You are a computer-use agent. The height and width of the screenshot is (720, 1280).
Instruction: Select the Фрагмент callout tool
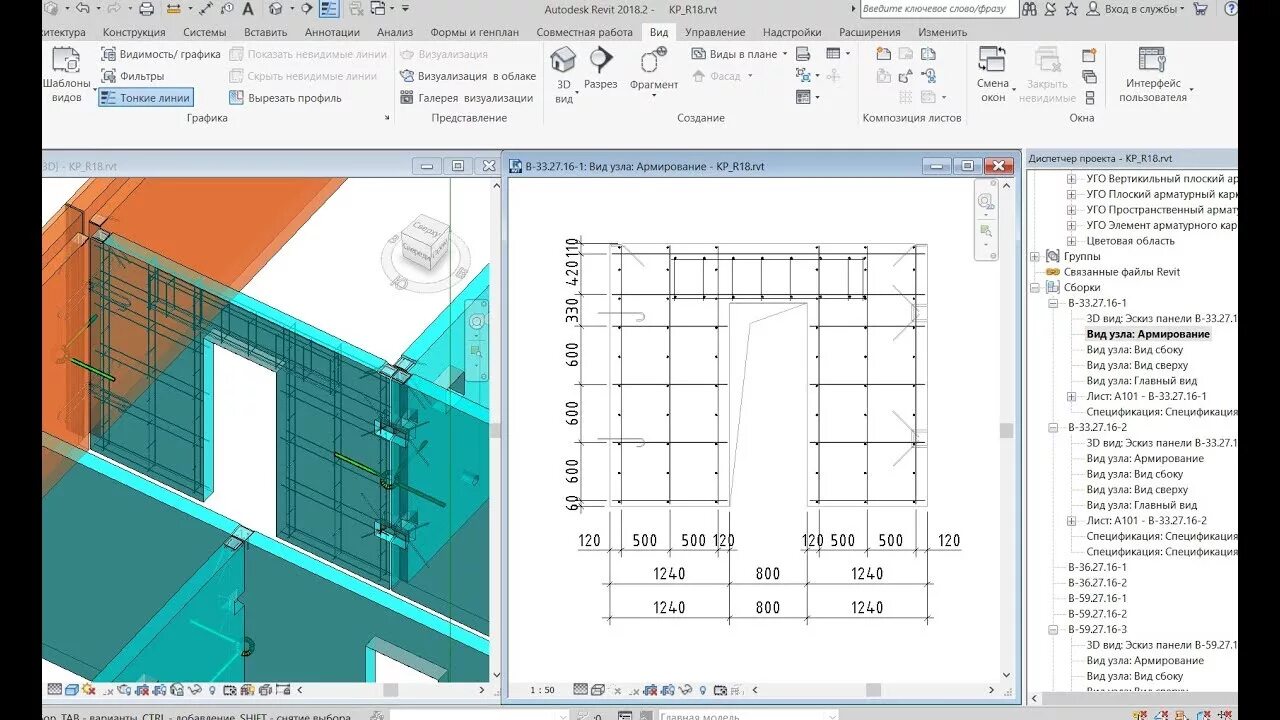(654, 70)
